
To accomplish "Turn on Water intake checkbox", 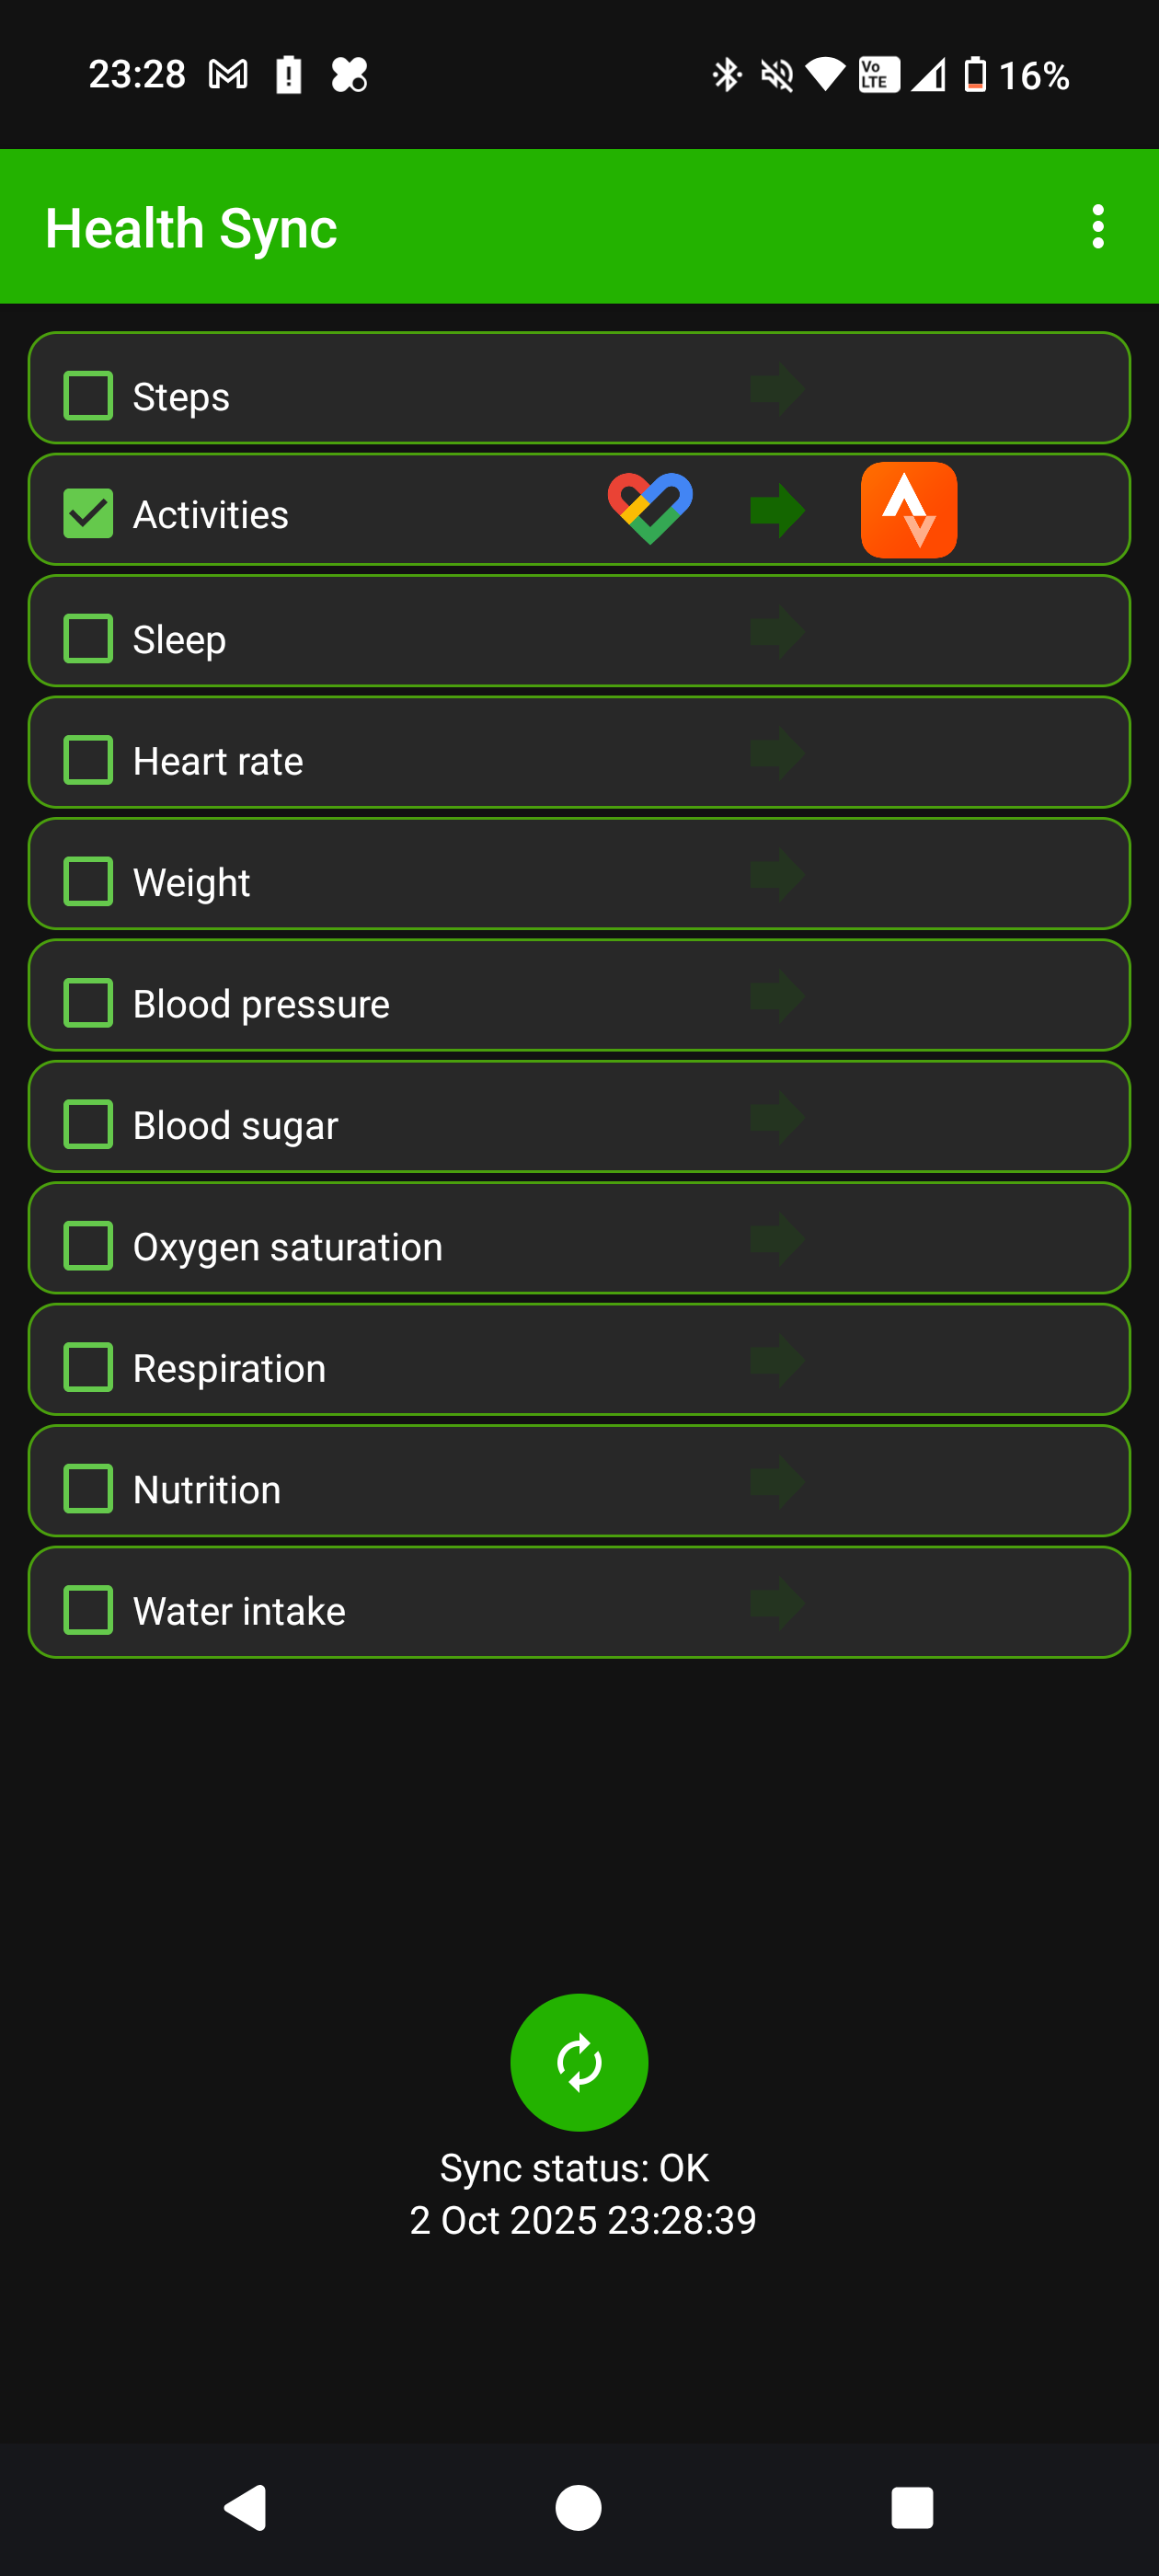I will [88, 1610].
